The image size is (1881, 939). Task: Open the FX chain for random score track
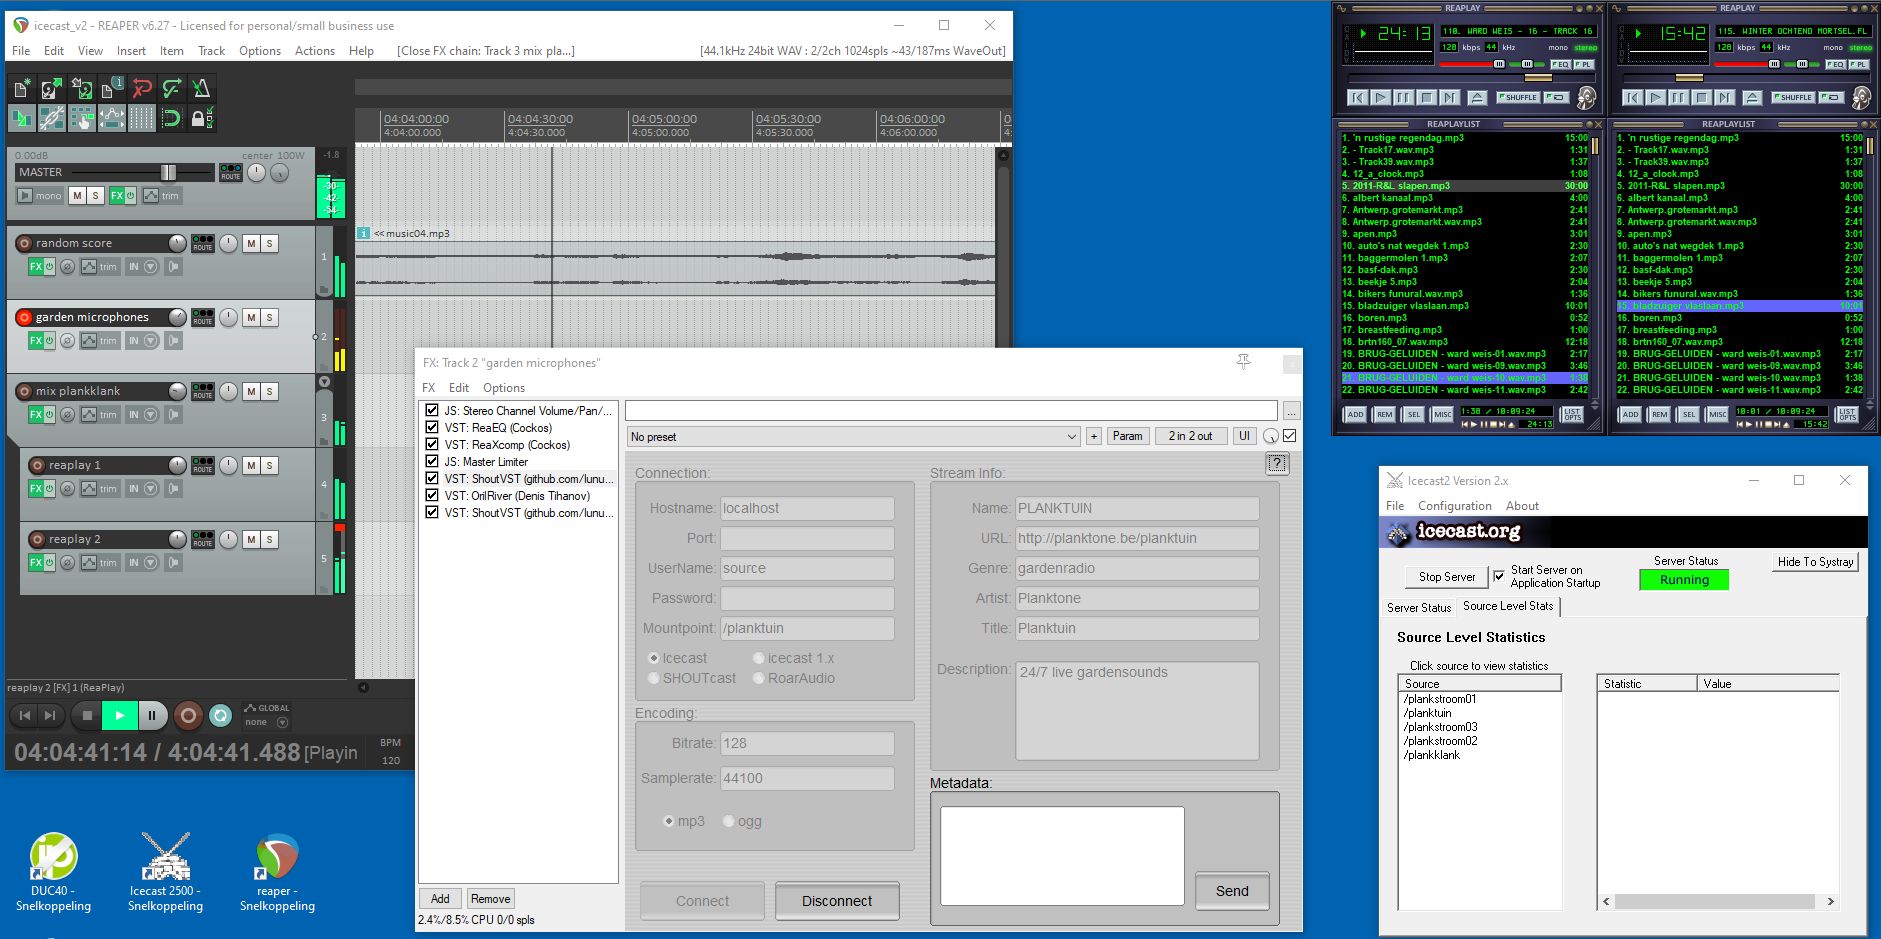[x=35, y=267]
